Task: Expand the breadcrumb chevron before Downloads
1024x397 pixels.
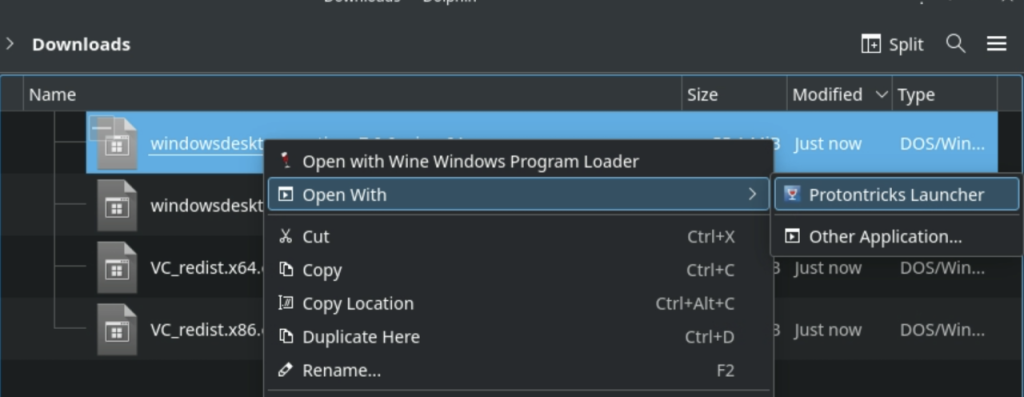Action: [x=10, y=44]
